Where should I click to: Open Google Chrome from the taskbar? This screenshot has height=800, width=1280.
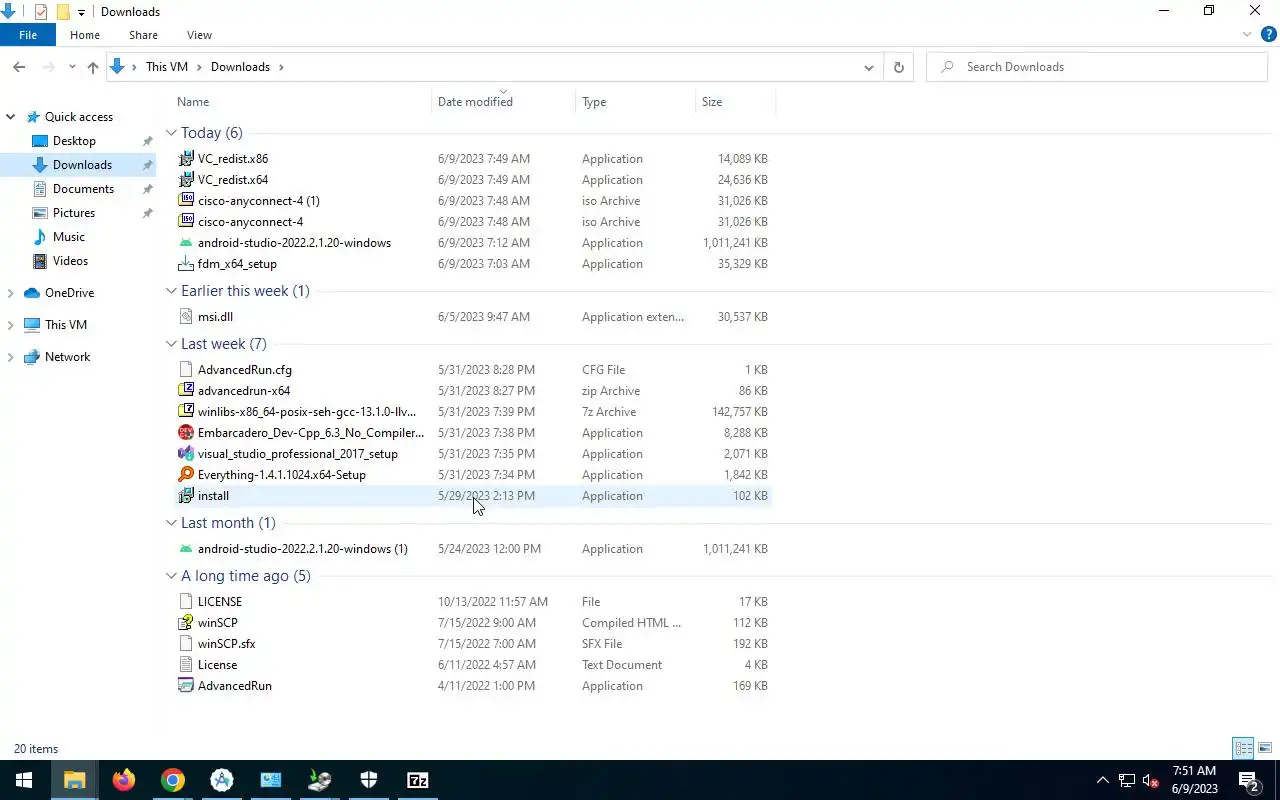click(x=173, y=780)
